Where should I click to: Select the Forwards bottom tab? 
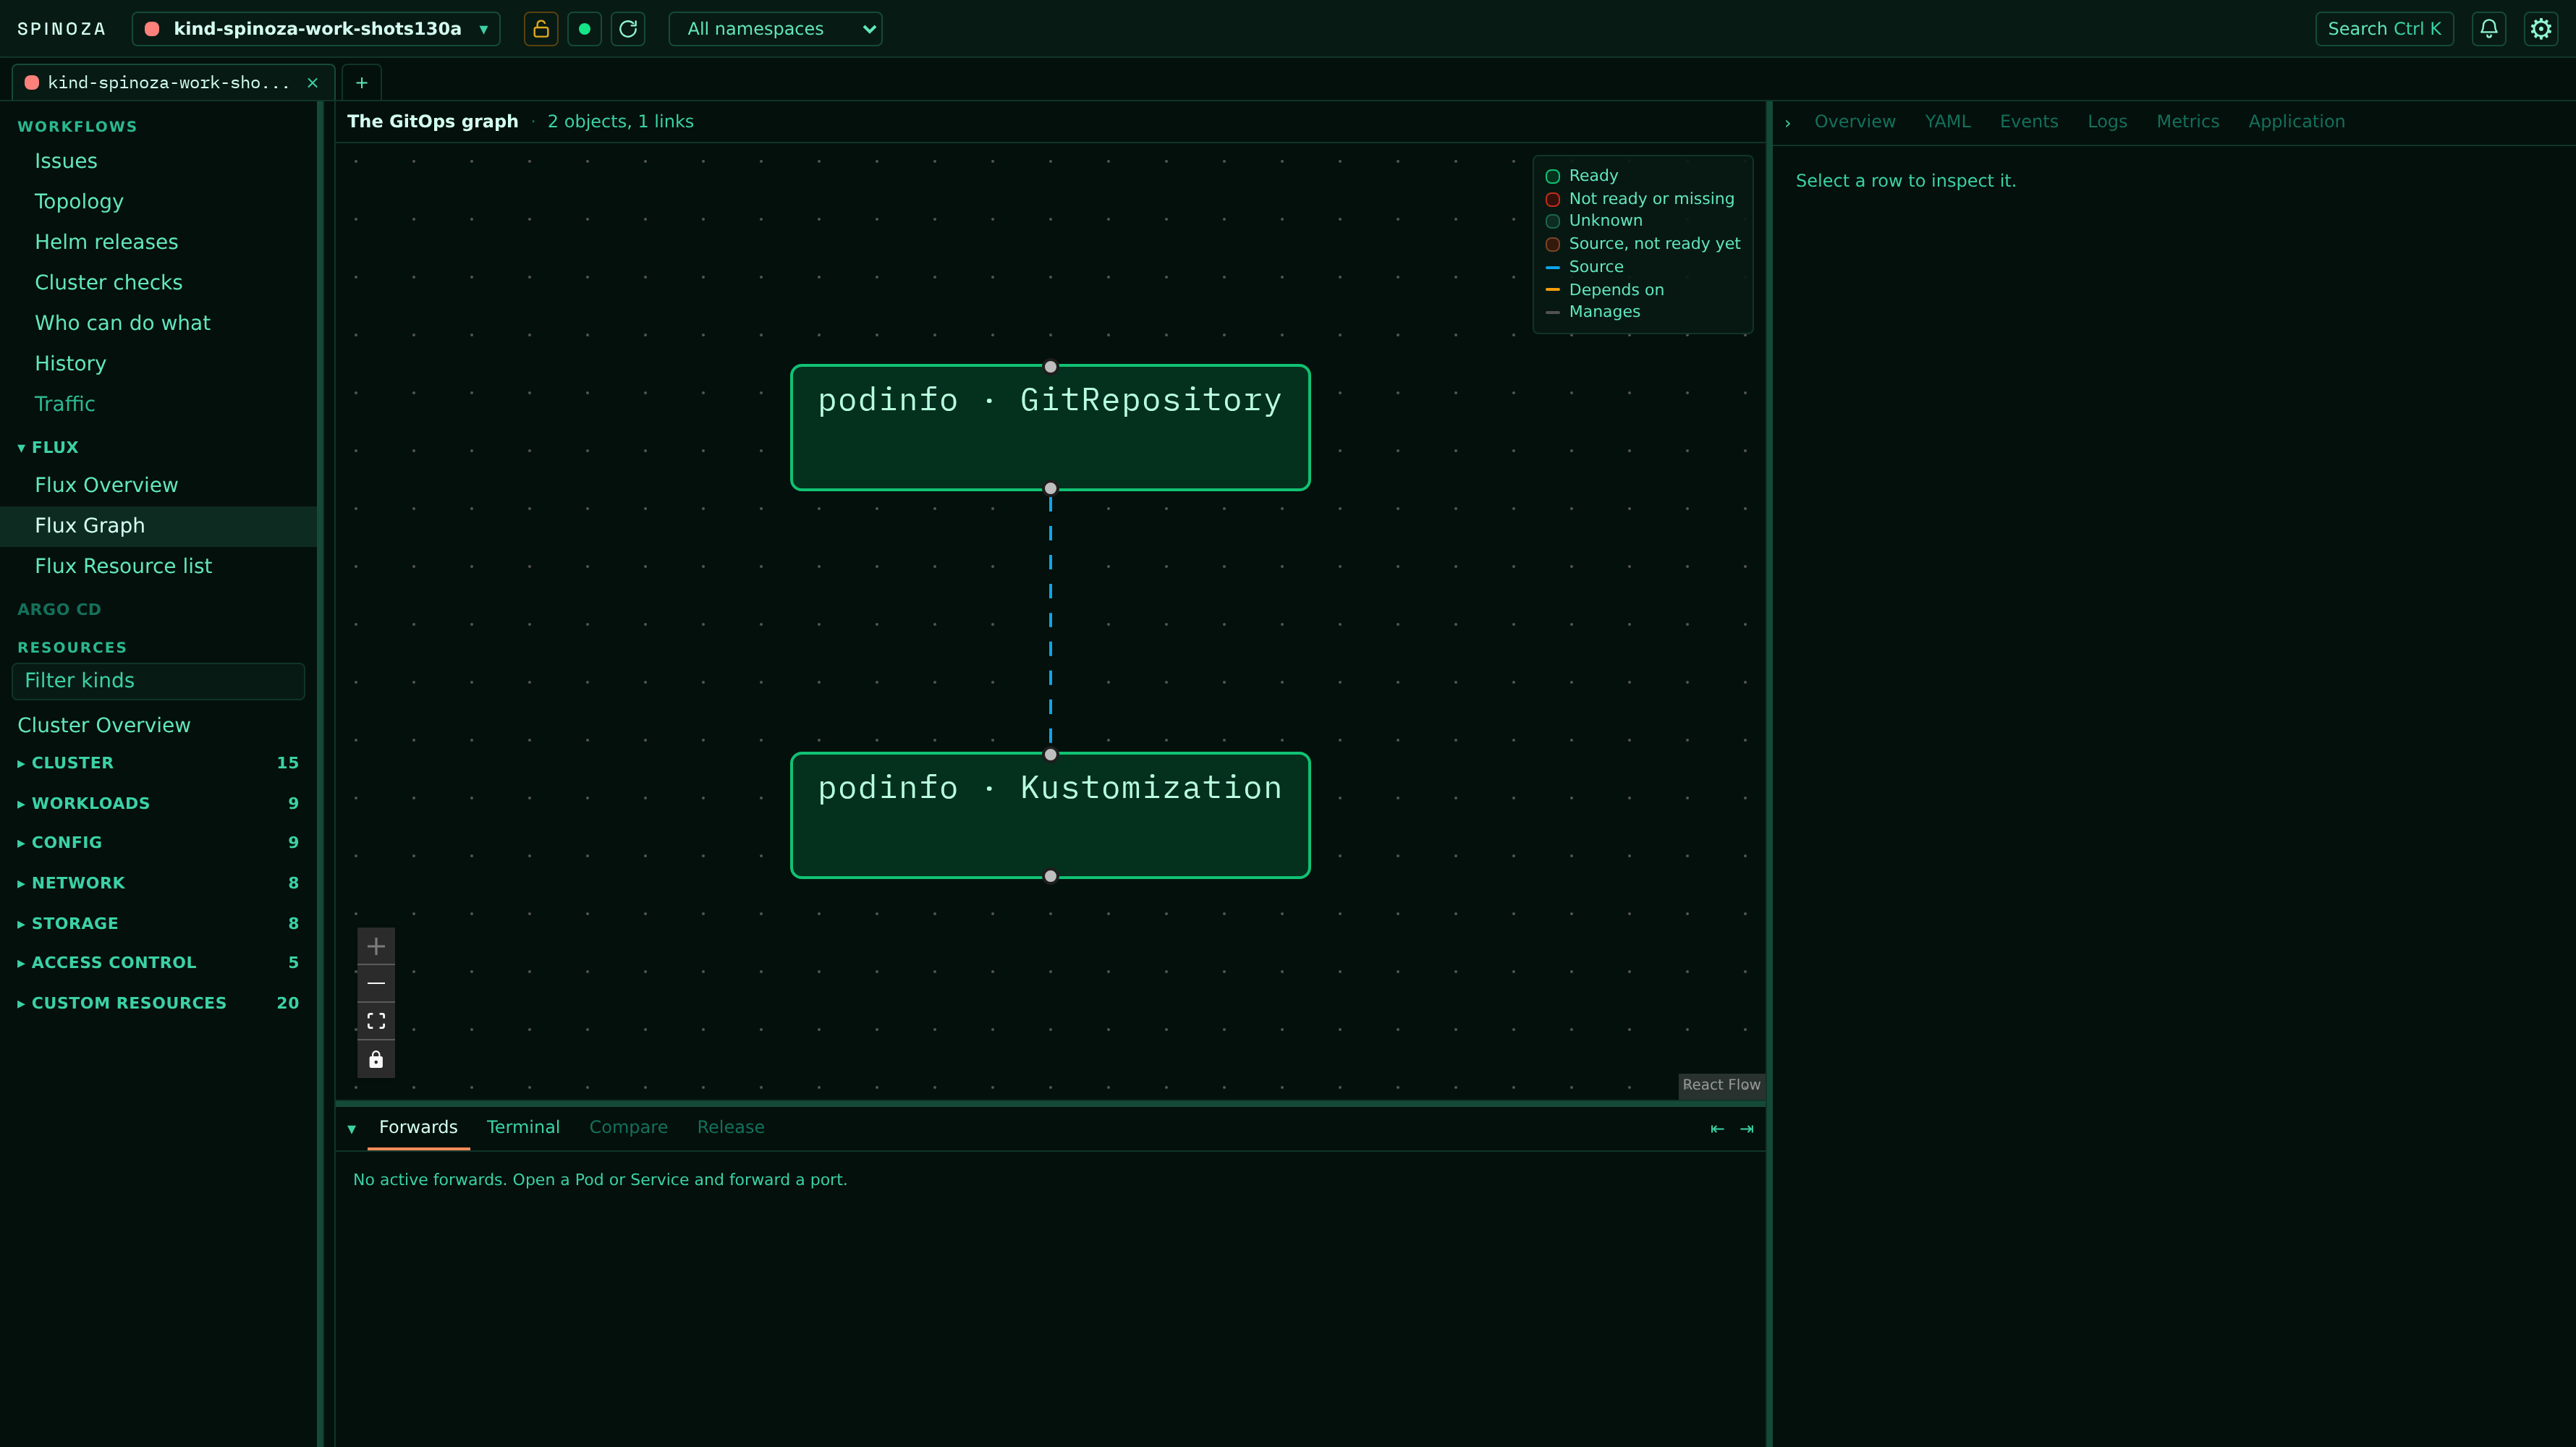coord(418,1127)
